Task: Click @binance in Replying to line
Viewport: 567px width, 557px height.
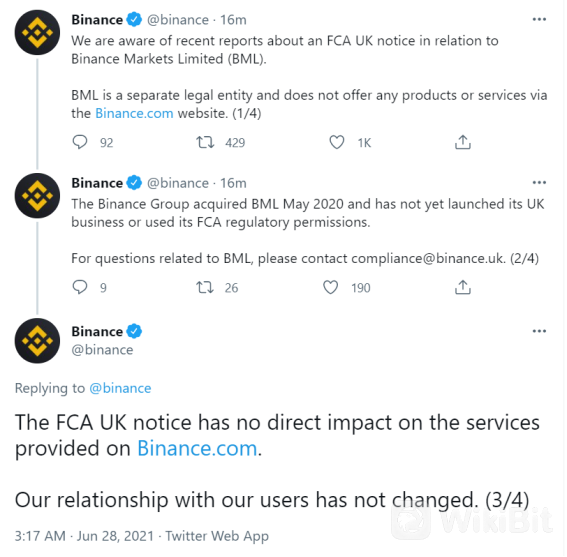Action: [x=120, y=388]
